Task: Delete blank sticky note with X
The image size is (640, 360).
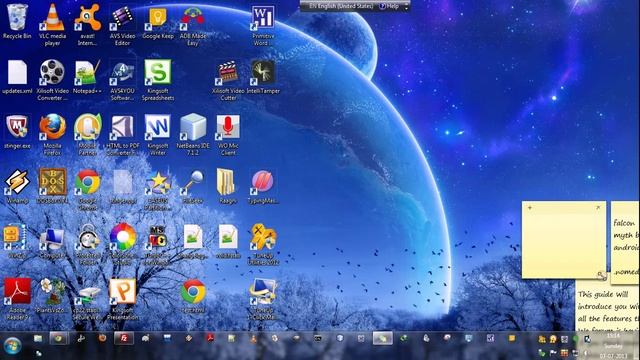Action: click(x=598, y=208)
